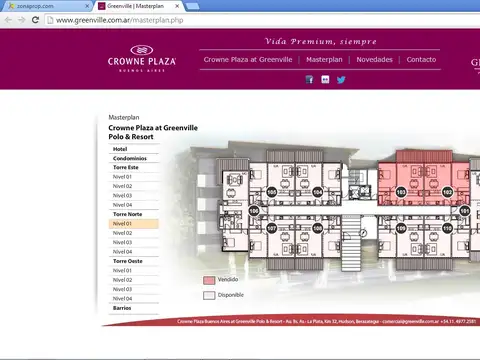Click the Disponible legend swatch
This screenshot has height=360, width=480.
click(209, 295)
